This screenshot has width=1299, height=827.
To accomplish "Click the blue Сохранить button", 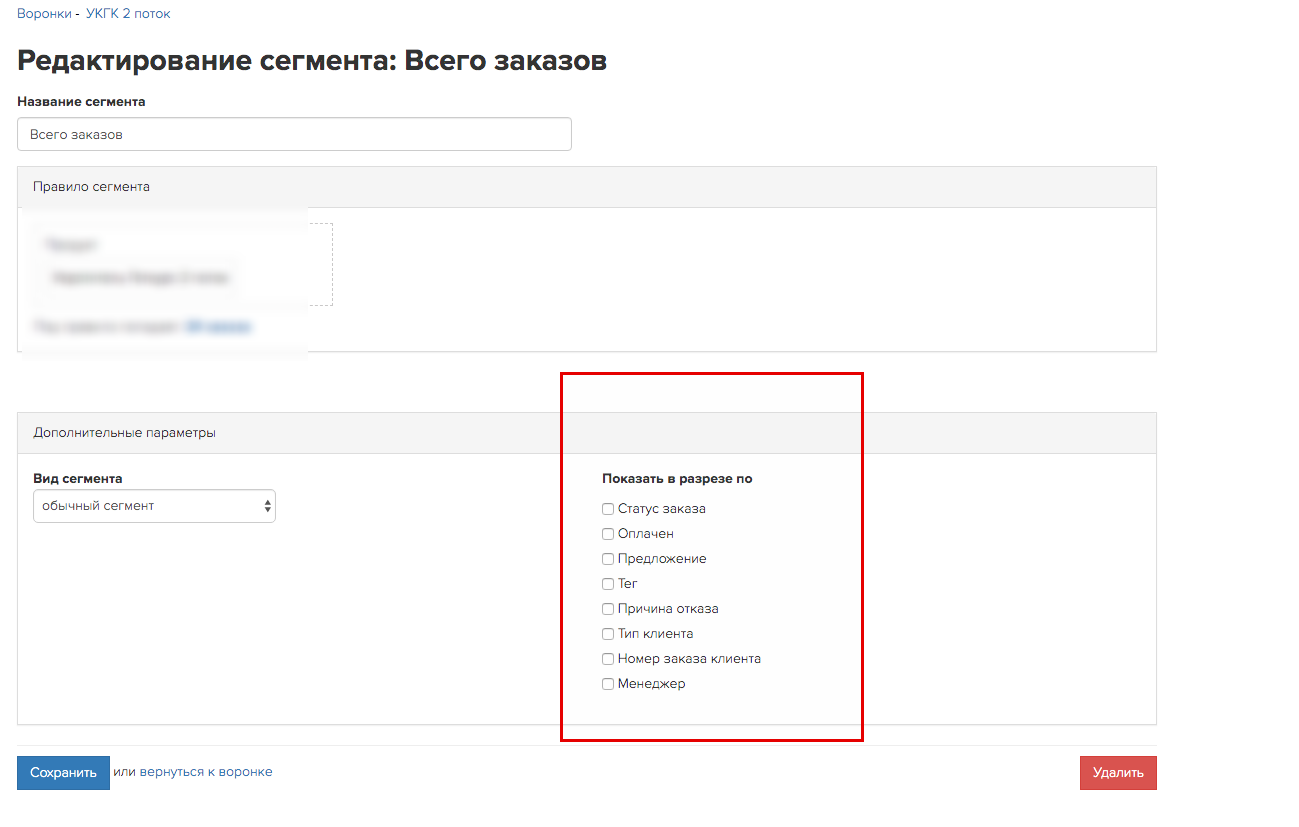I will point(63,773).
